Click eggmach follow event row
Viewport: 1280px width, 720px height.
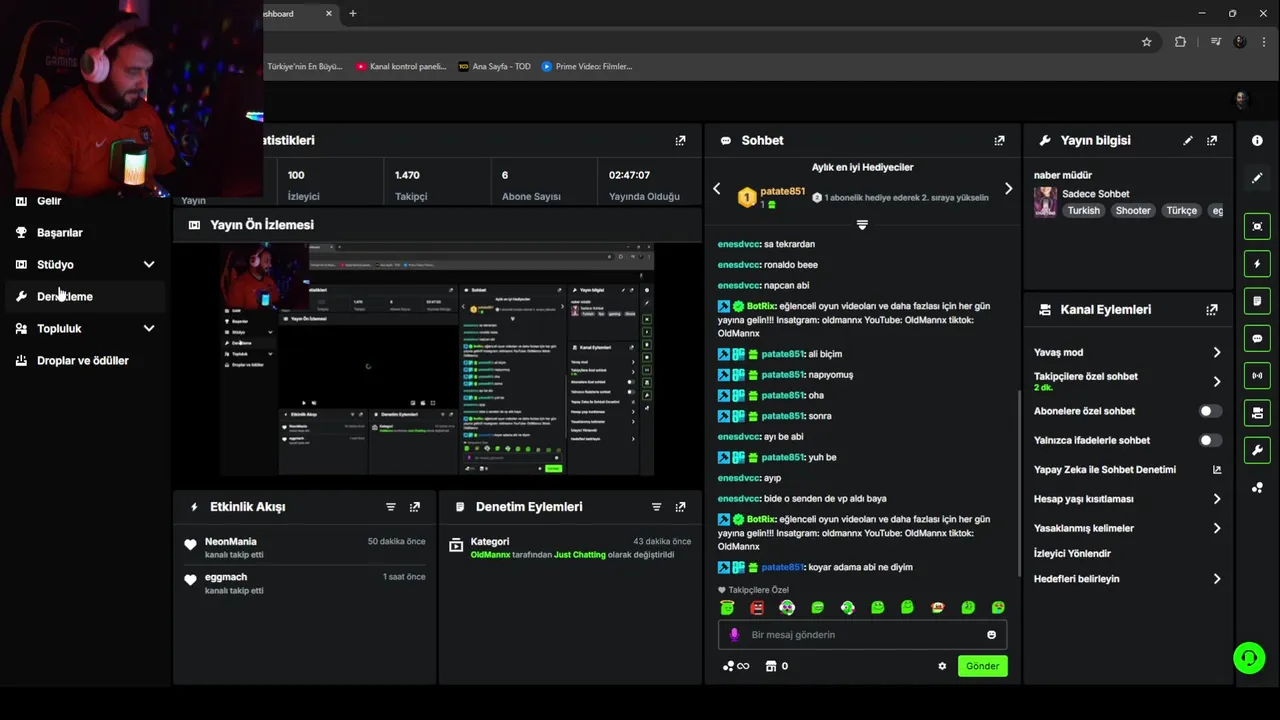(x=305, y=583)
